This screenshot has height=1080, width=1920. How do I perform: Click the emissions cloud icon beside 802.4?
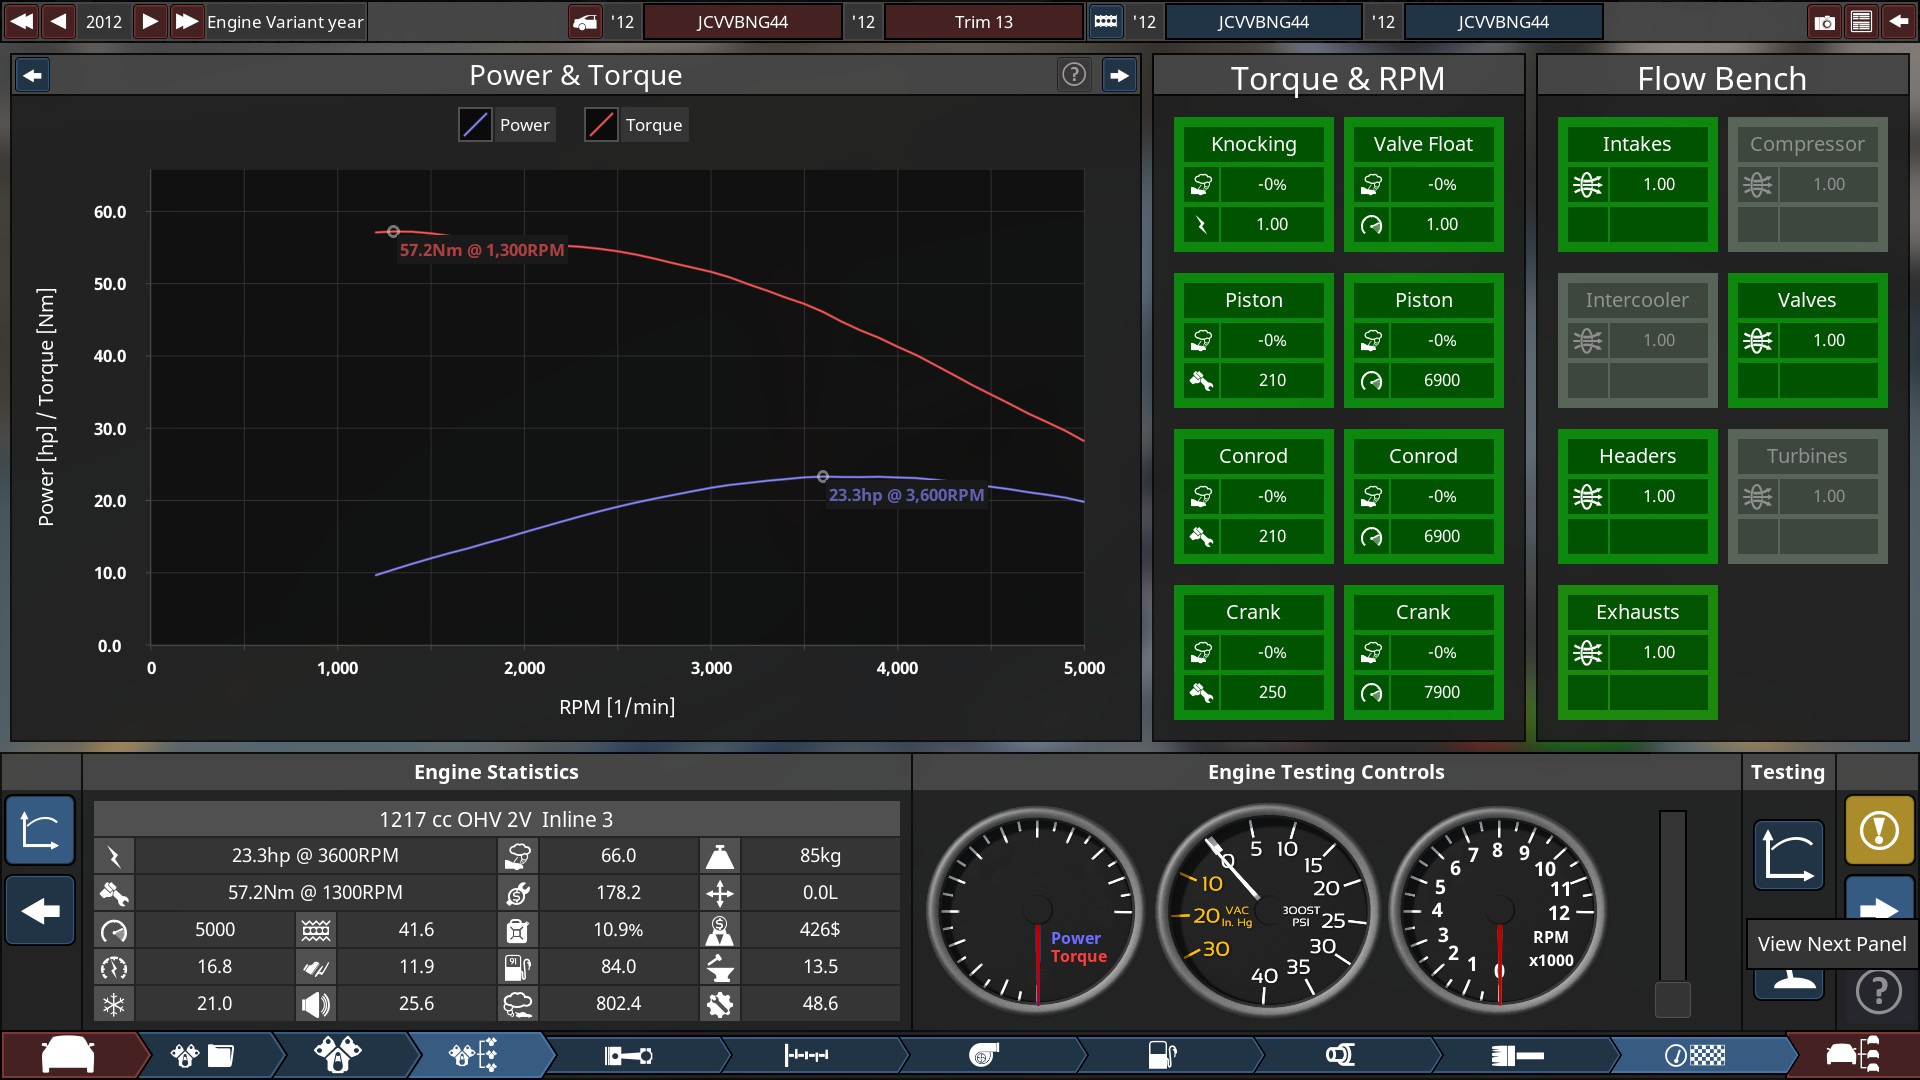tap(518, 1004)
